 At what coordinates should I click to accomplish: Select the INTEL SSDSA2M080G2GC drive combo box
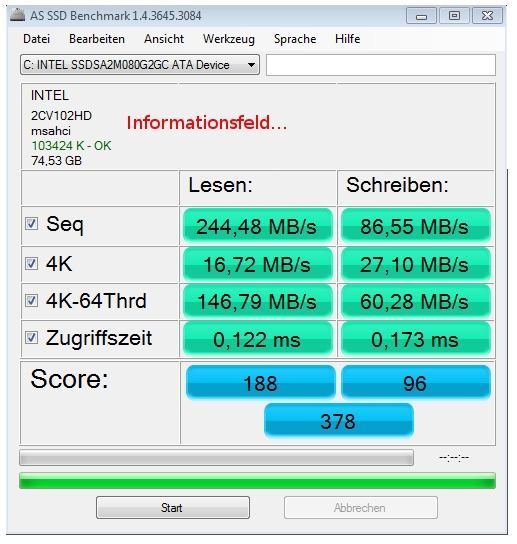(140, 65)
